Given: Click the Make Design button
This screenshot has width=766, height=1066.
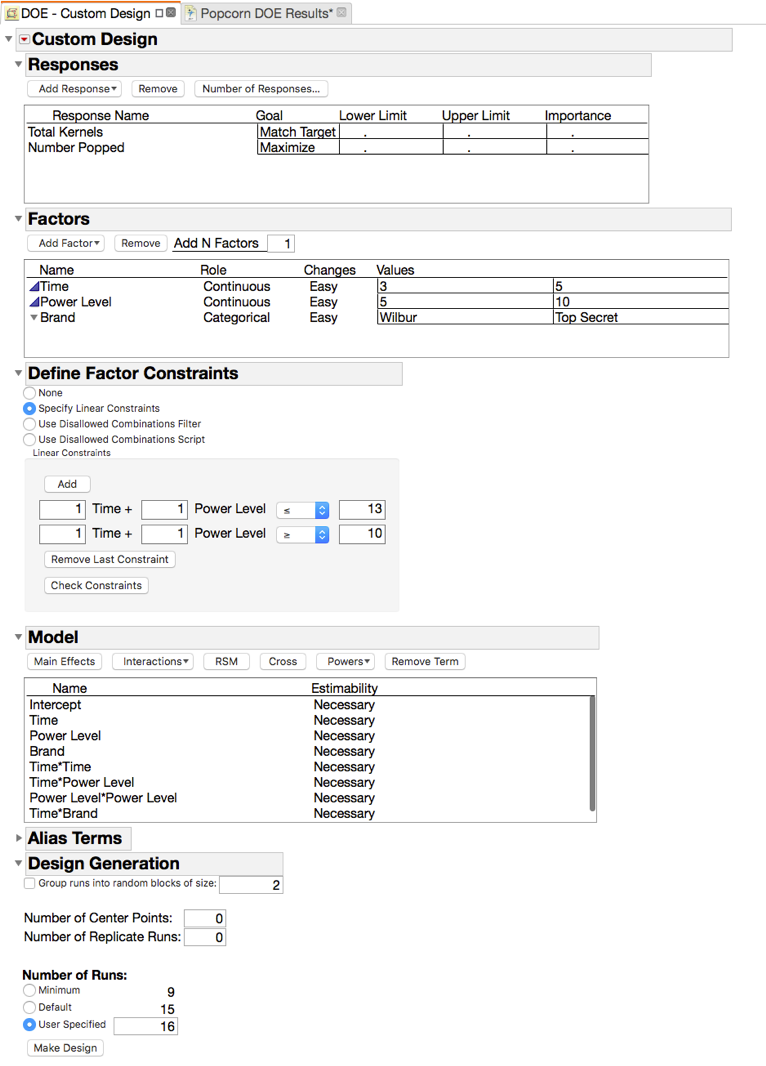Looking at the screenshot, I should 64,1047.
